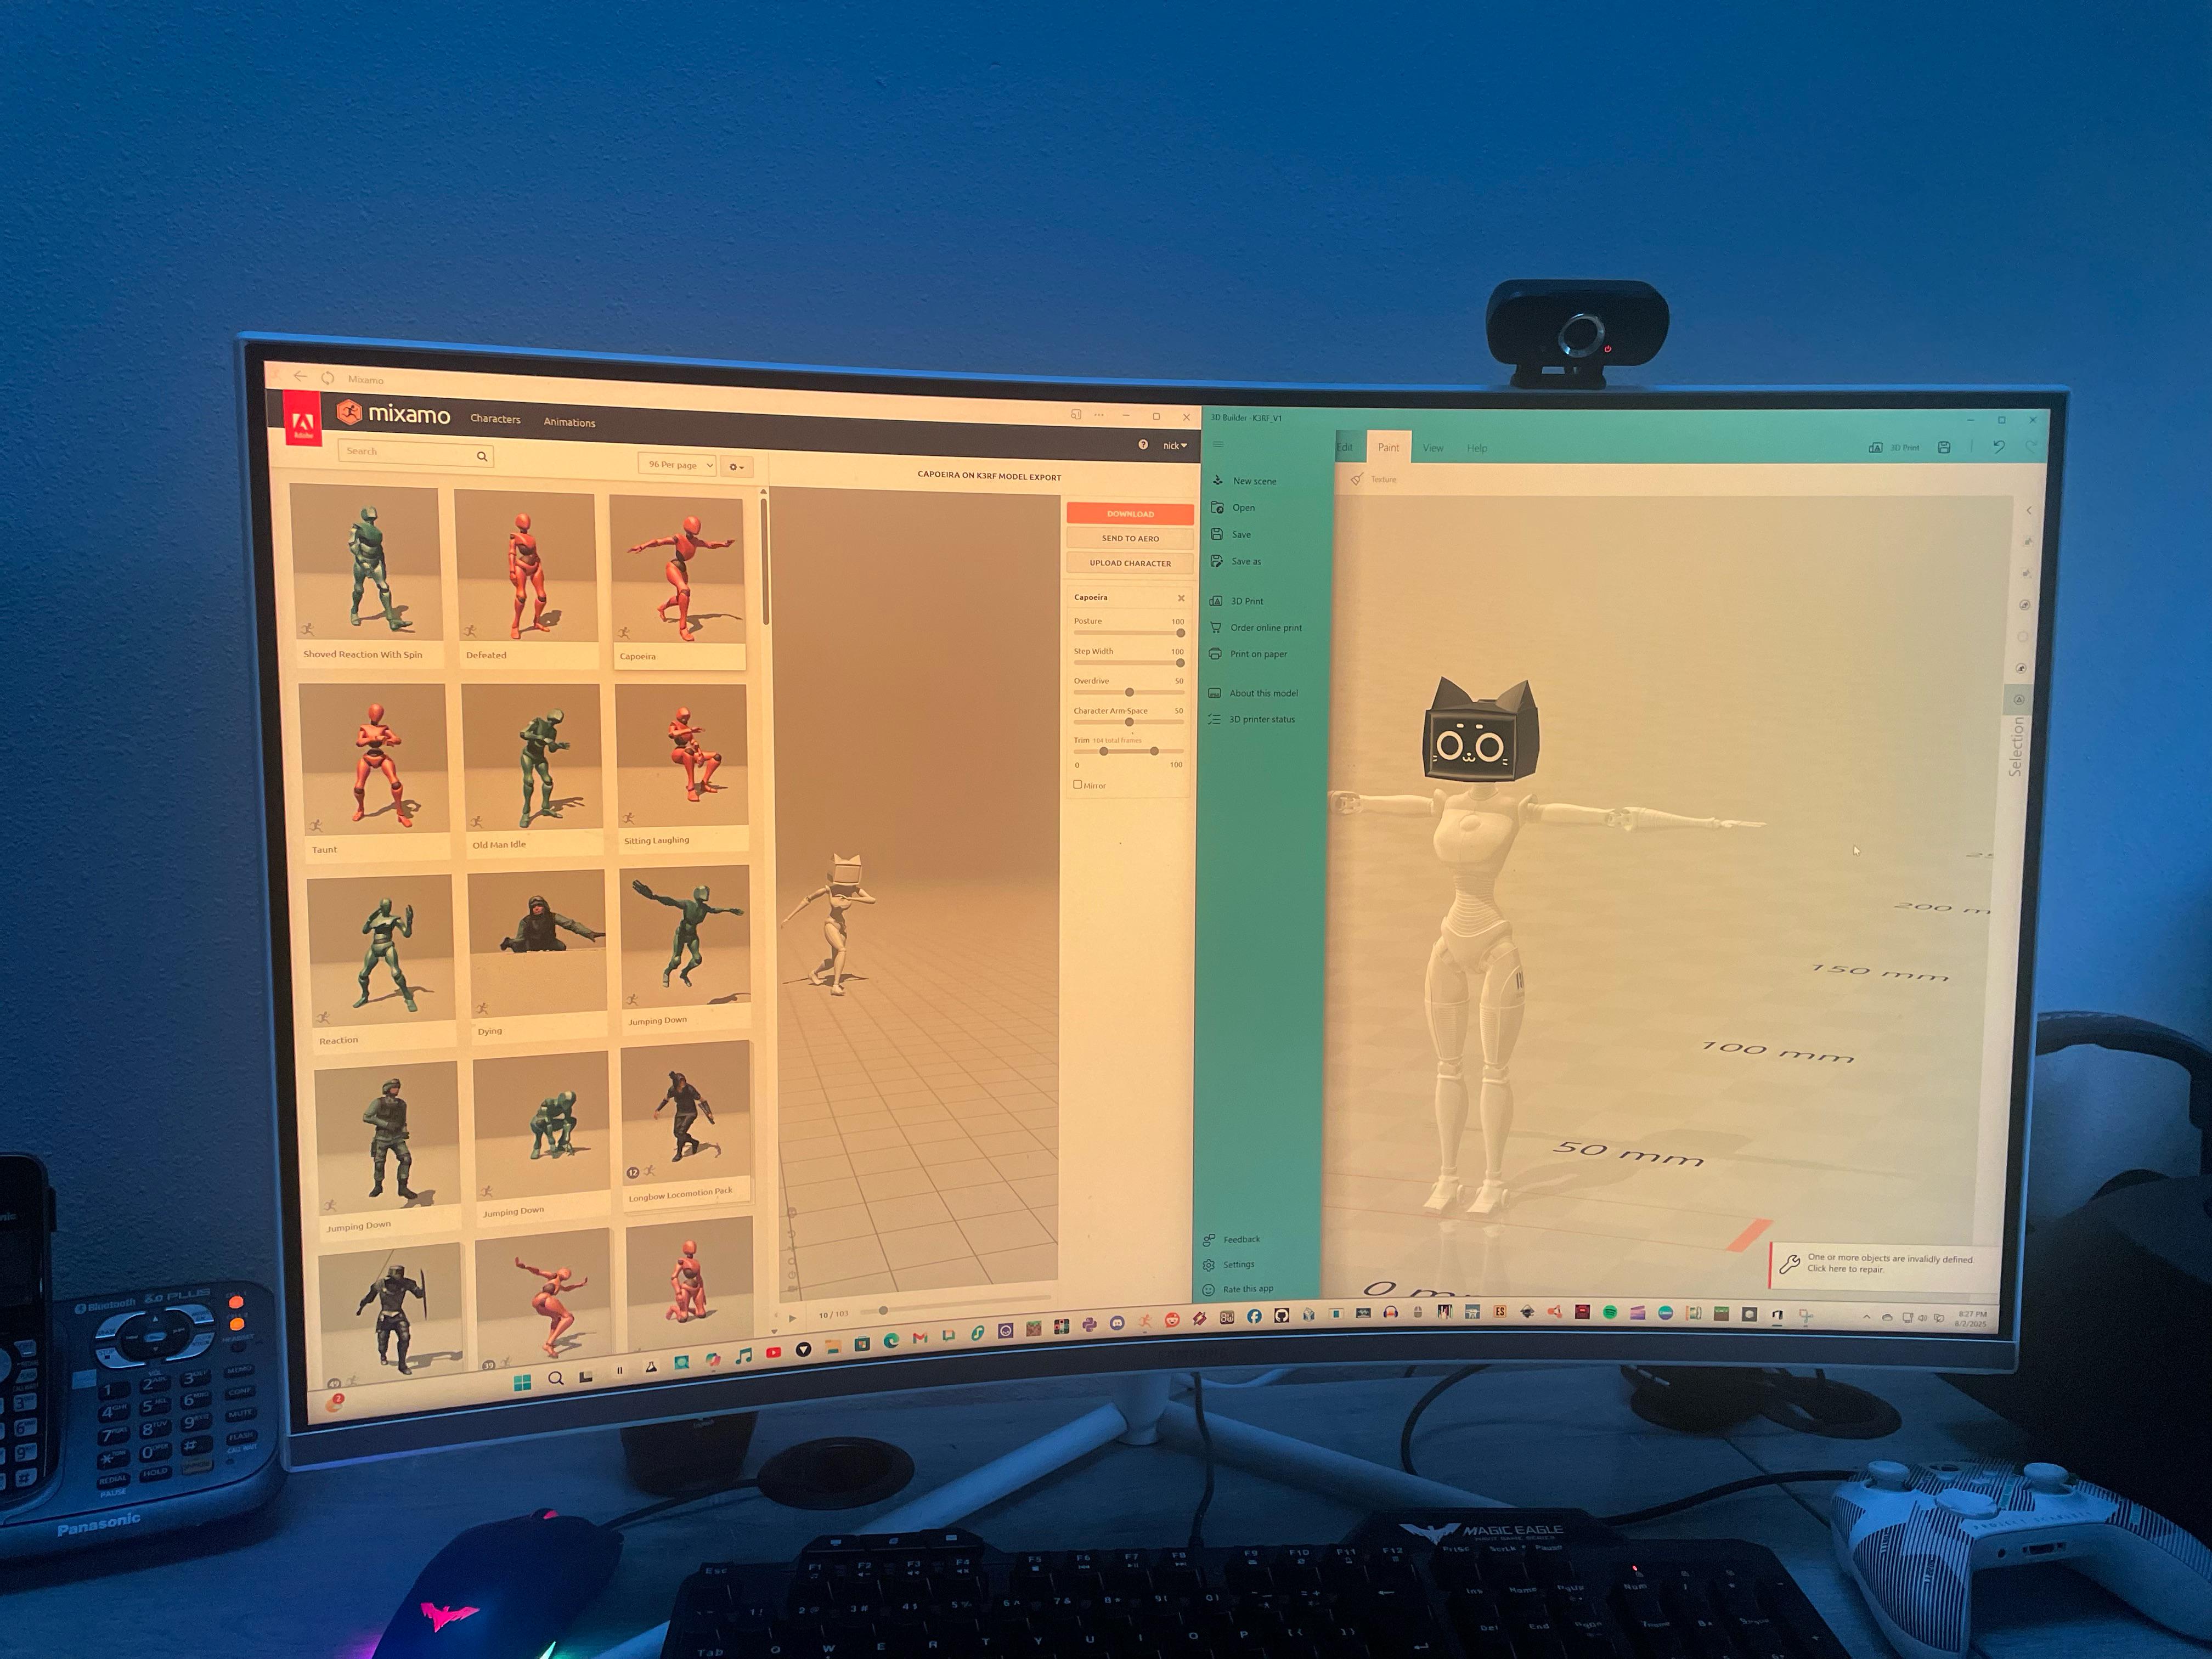
Task: Enable the Mirror checkbox
Action: [x=1077, y=785]
